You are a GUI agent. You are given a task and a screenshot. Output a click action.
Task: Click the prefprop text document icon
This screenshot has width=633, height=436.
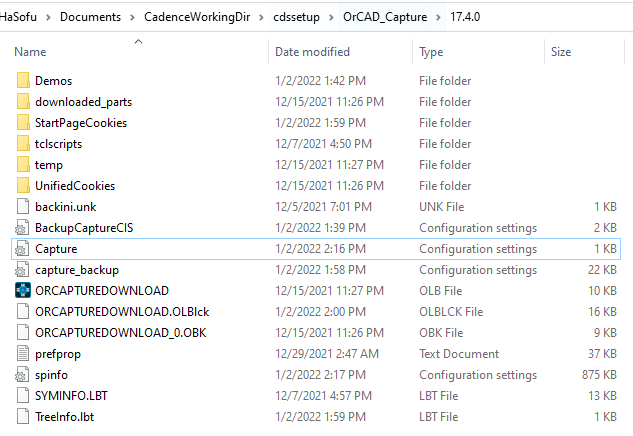(23, 354)
